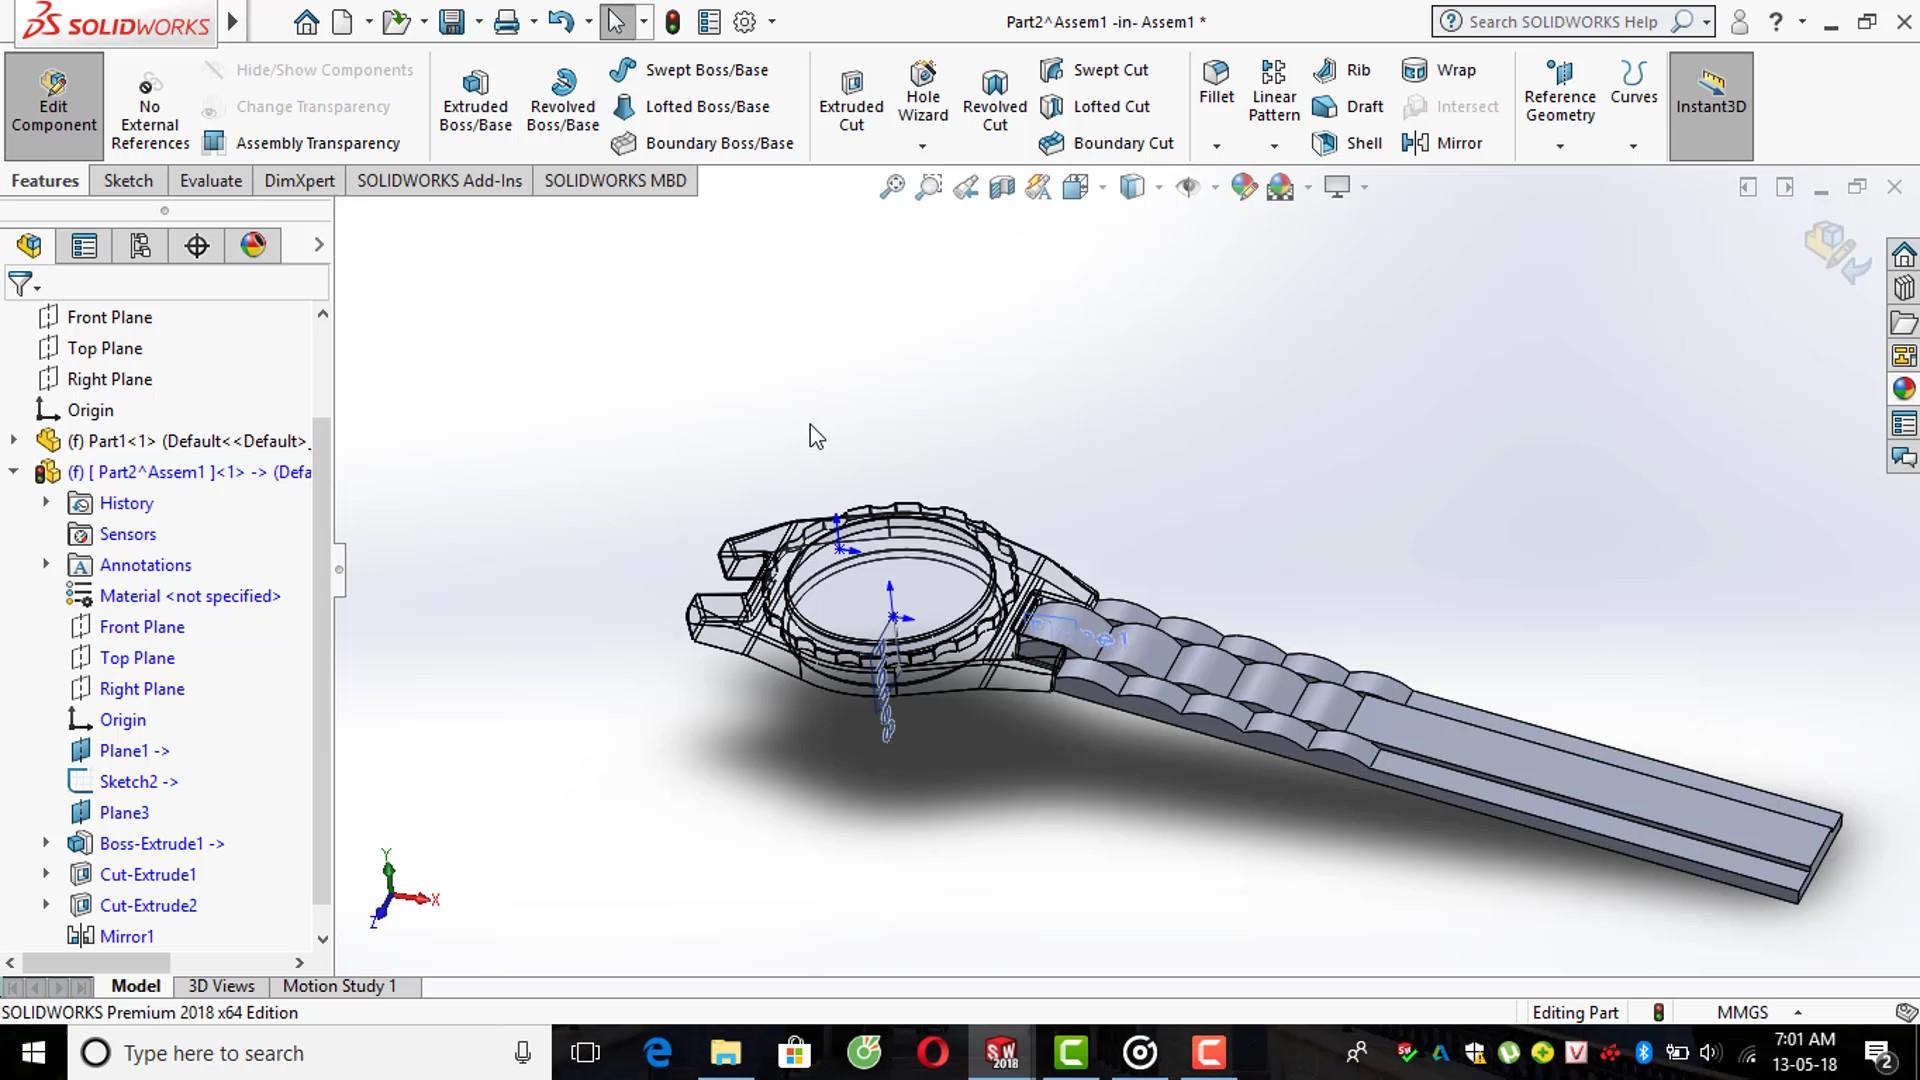Image resolution: width=1920 pixels, height=1080 pixels.
Task: Expand the Boss-Extrude1 feature node
Action: [x=46, y=843]
